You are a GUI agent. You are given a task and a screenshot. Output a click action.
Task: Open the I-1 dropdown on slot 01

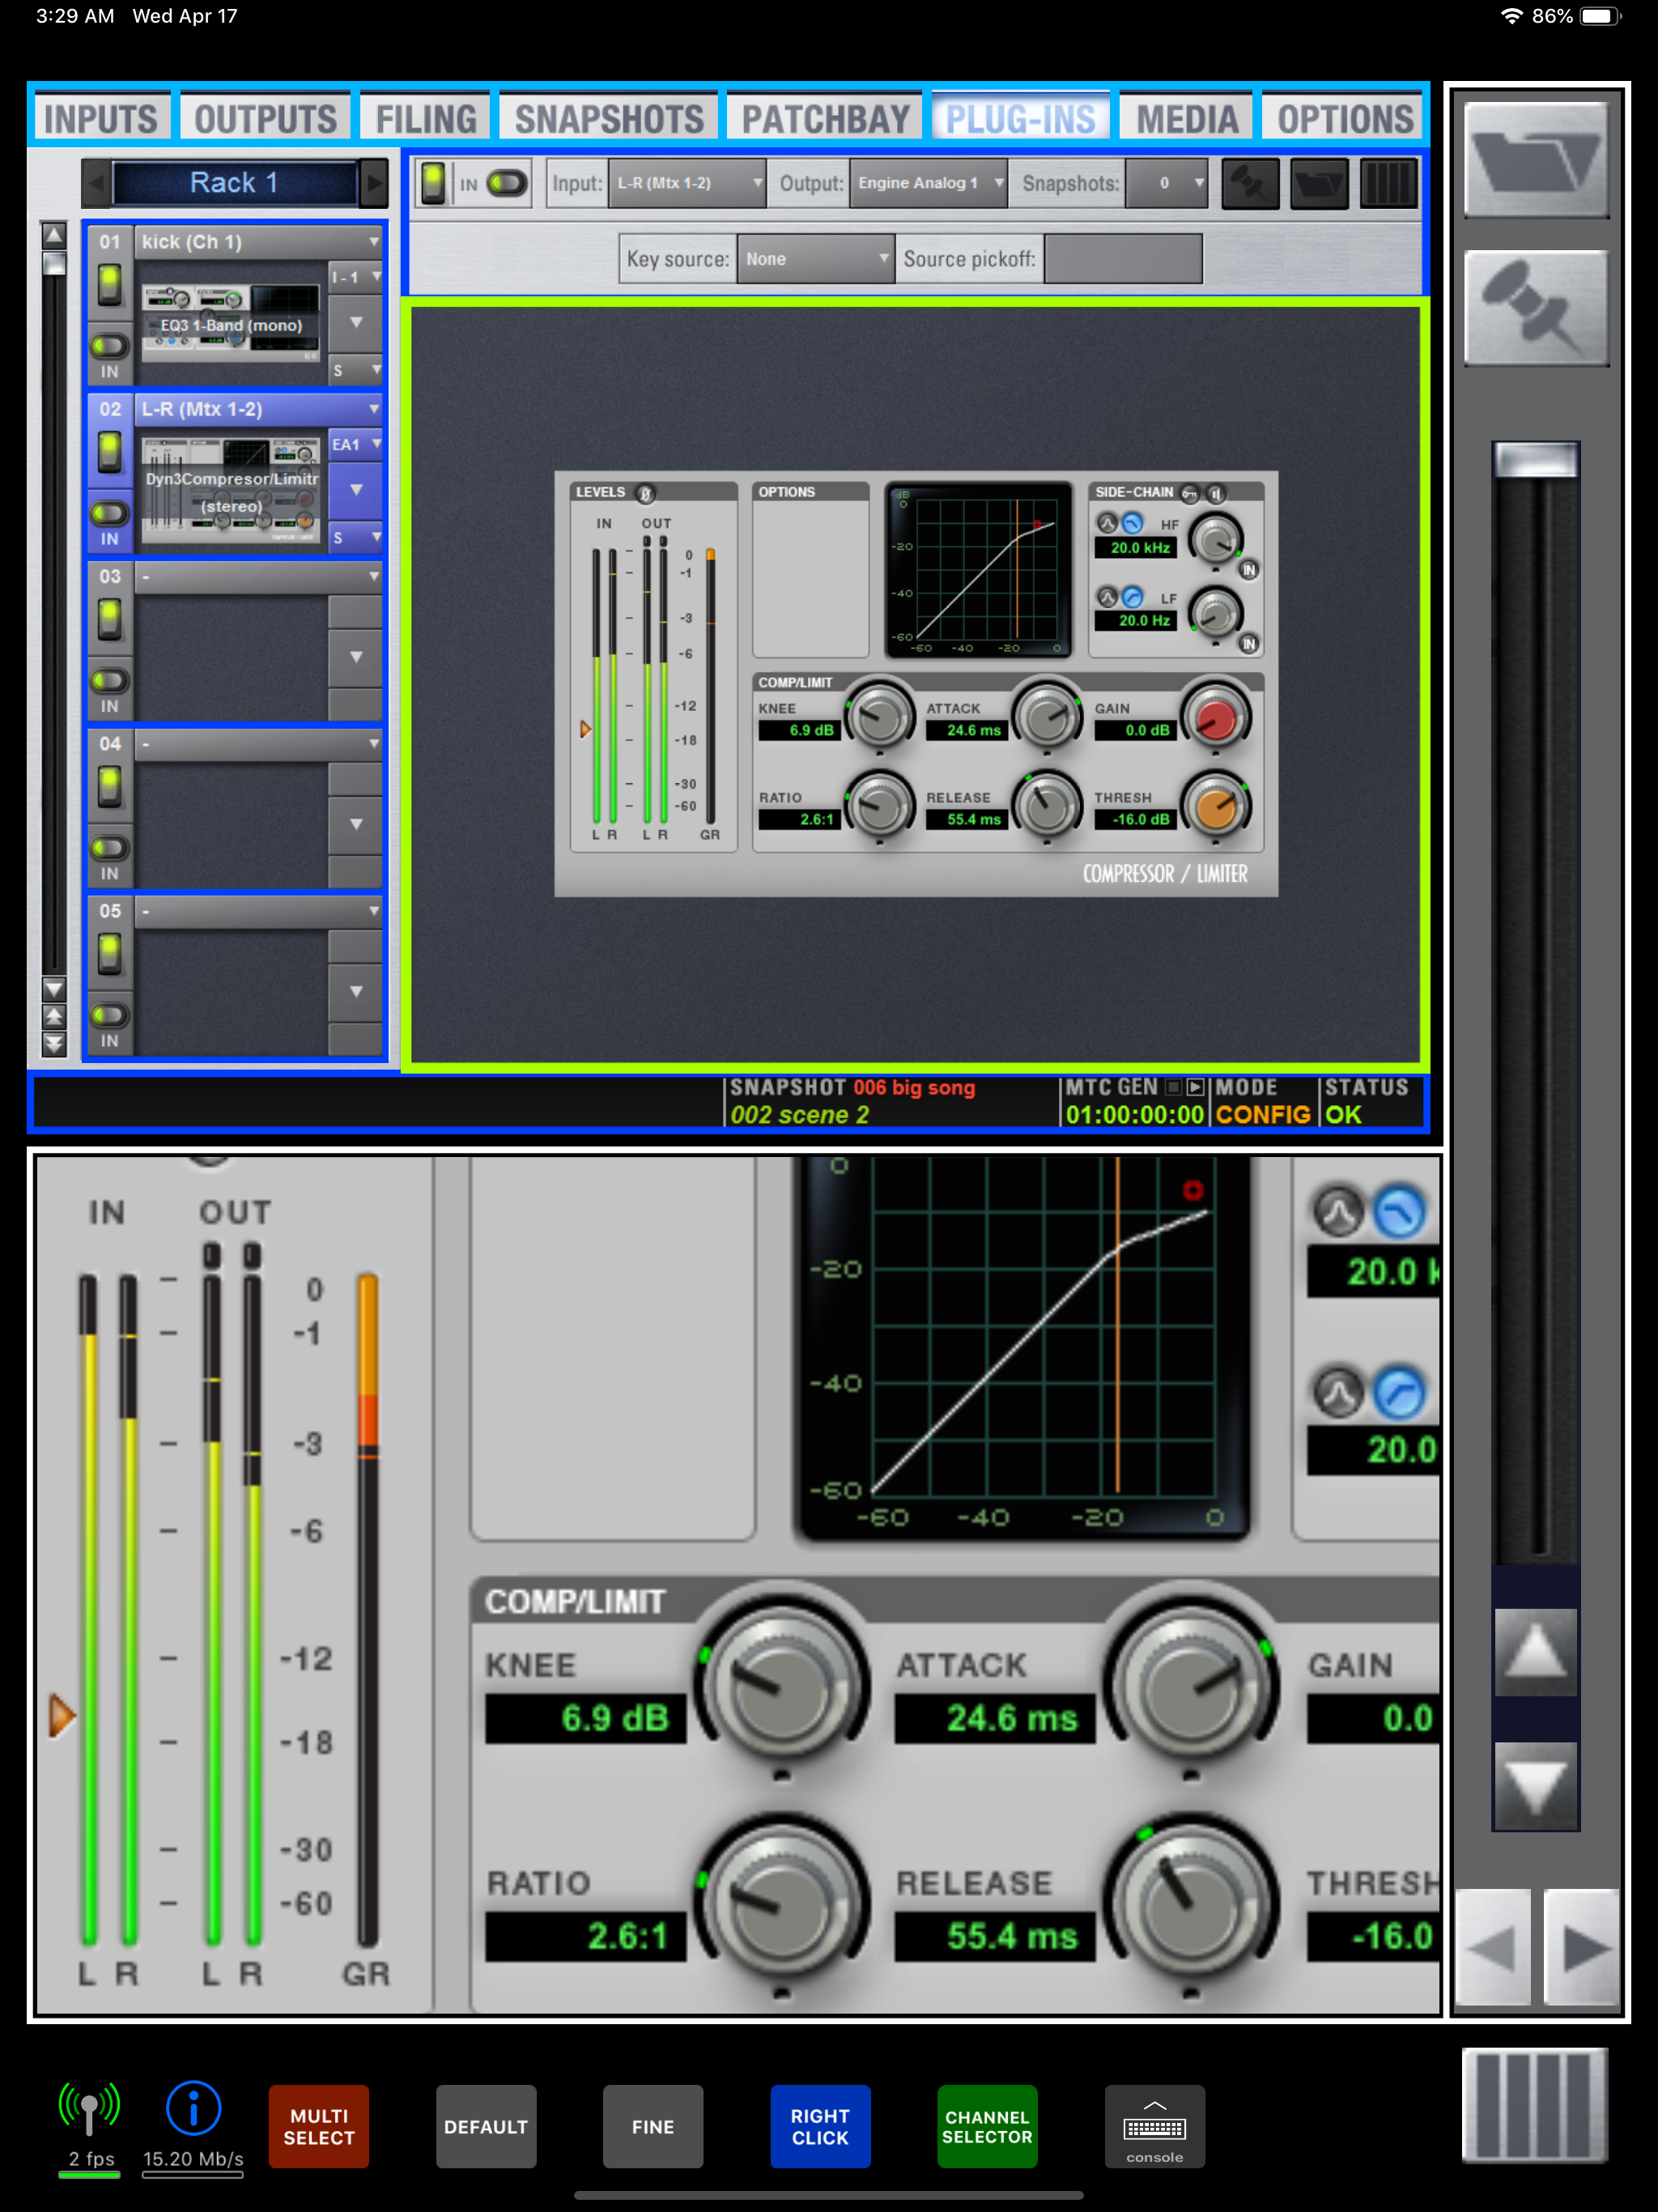pyautogui.click(x=356, y=277)
